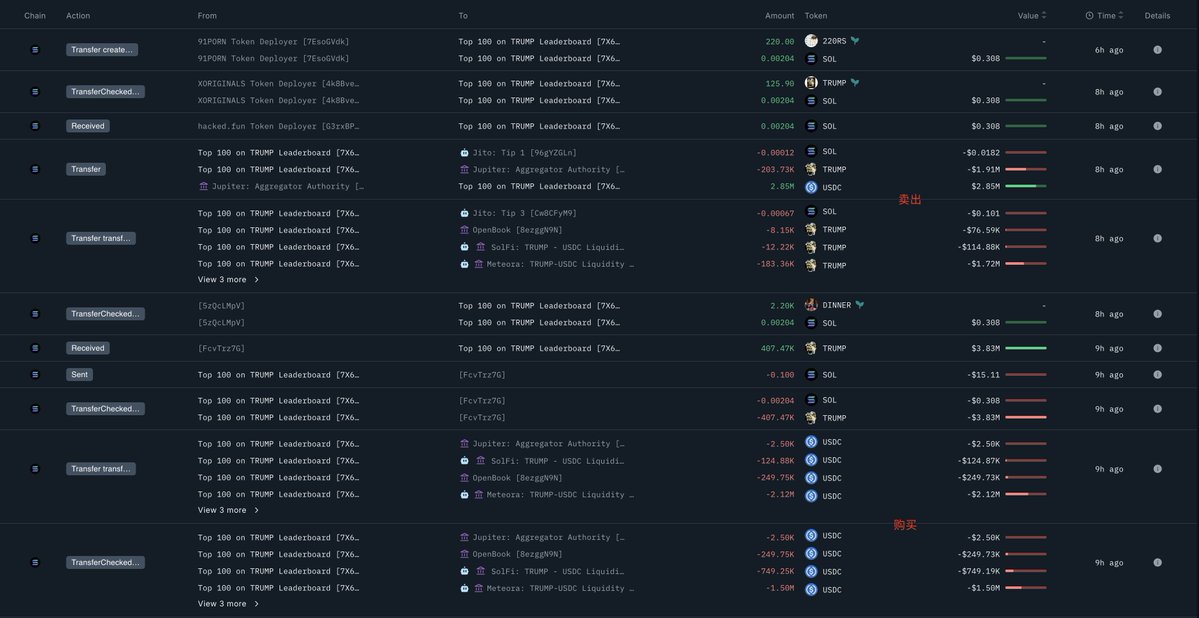
Task: Click the green value bar beside $3.83M
Action: (x=1025, y=348)
